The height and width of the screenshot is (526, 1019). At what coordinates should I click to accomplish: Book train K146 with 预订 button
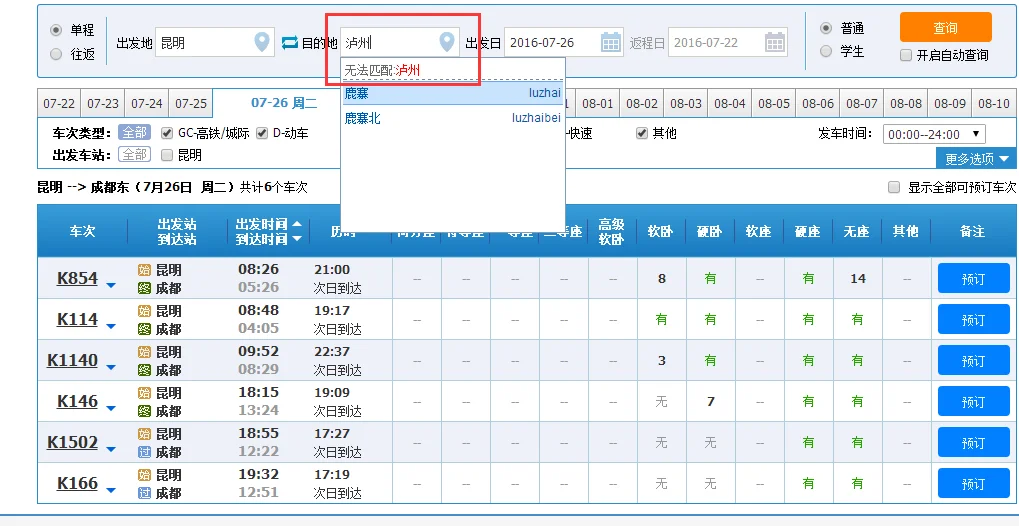pyautogui.click(x=973, y=402)
